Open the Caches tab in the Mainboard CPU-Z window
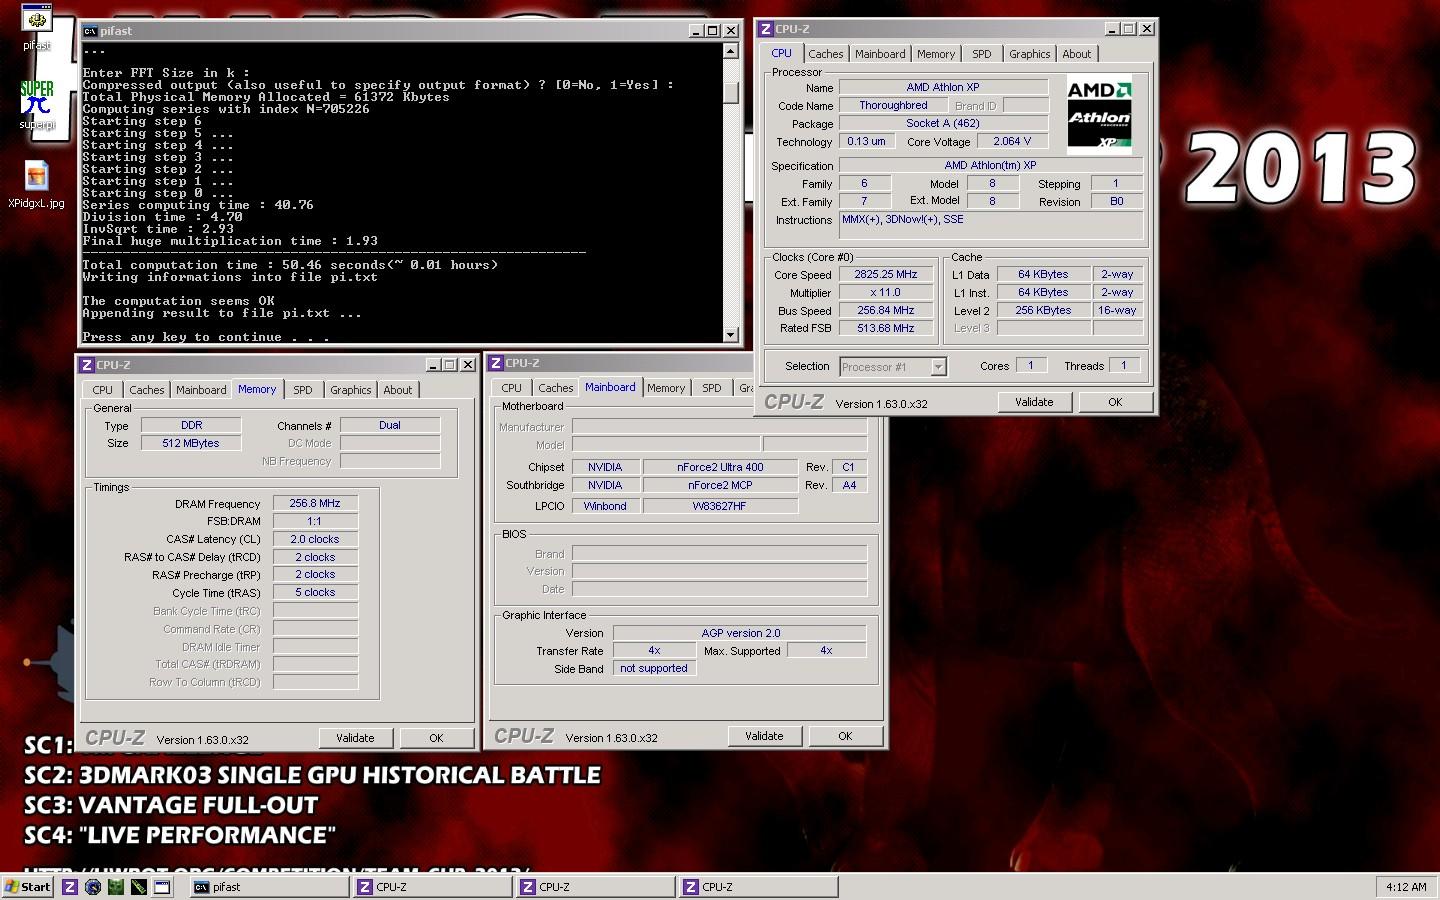 click(x=556, y=388)
